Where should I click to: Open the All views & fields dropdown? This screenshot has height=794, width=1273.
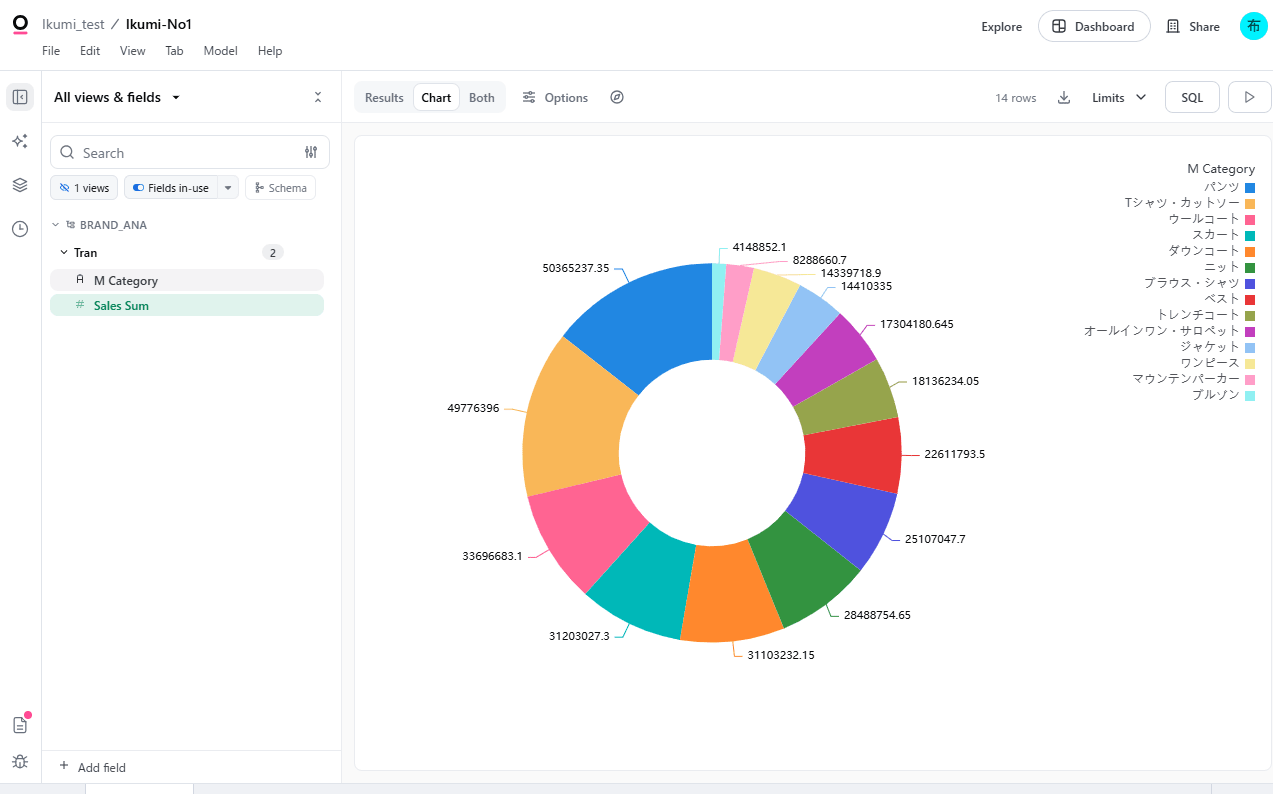(x=117, y=97)
